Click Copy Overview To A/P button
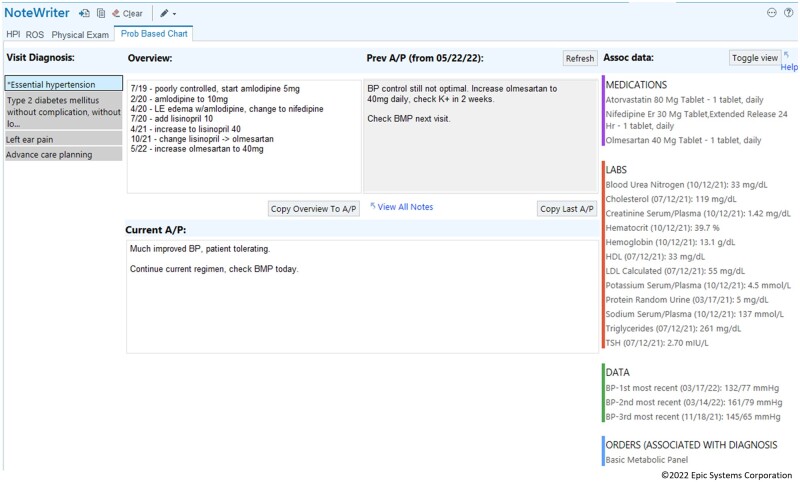Screen dimensions: 800x482 (x=313, y=208)
